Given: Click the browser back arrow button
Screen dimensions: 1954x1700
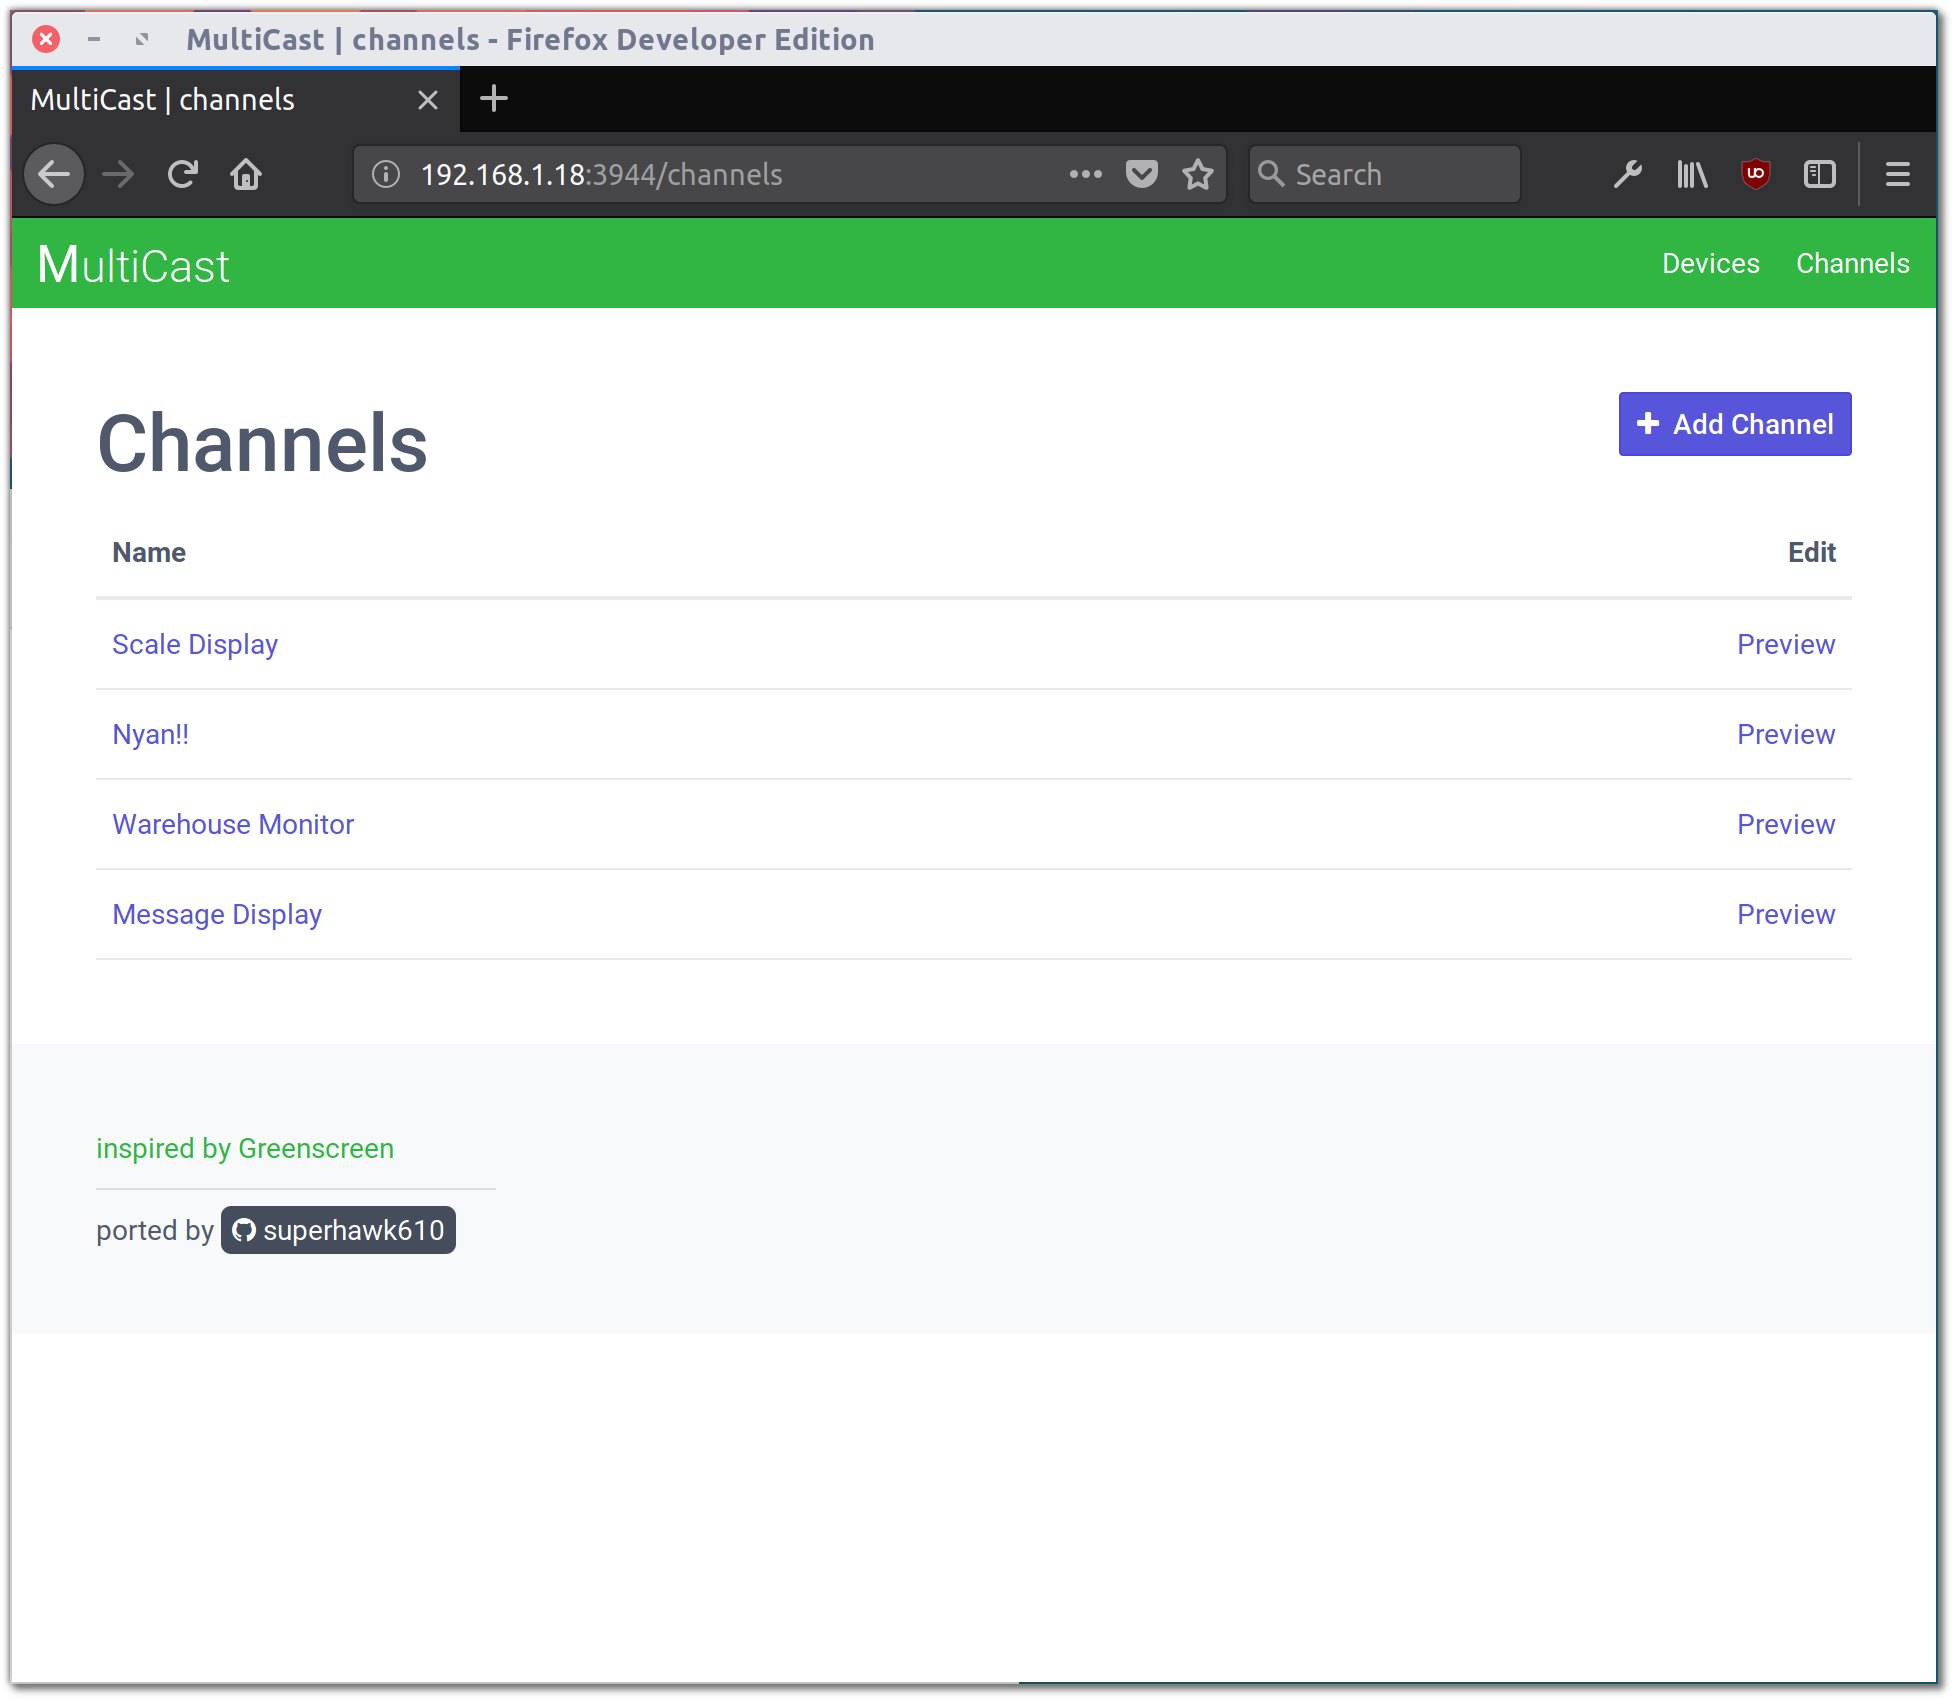Looking at the screenshot, I should pyautogui.click(x=54, y=174).
